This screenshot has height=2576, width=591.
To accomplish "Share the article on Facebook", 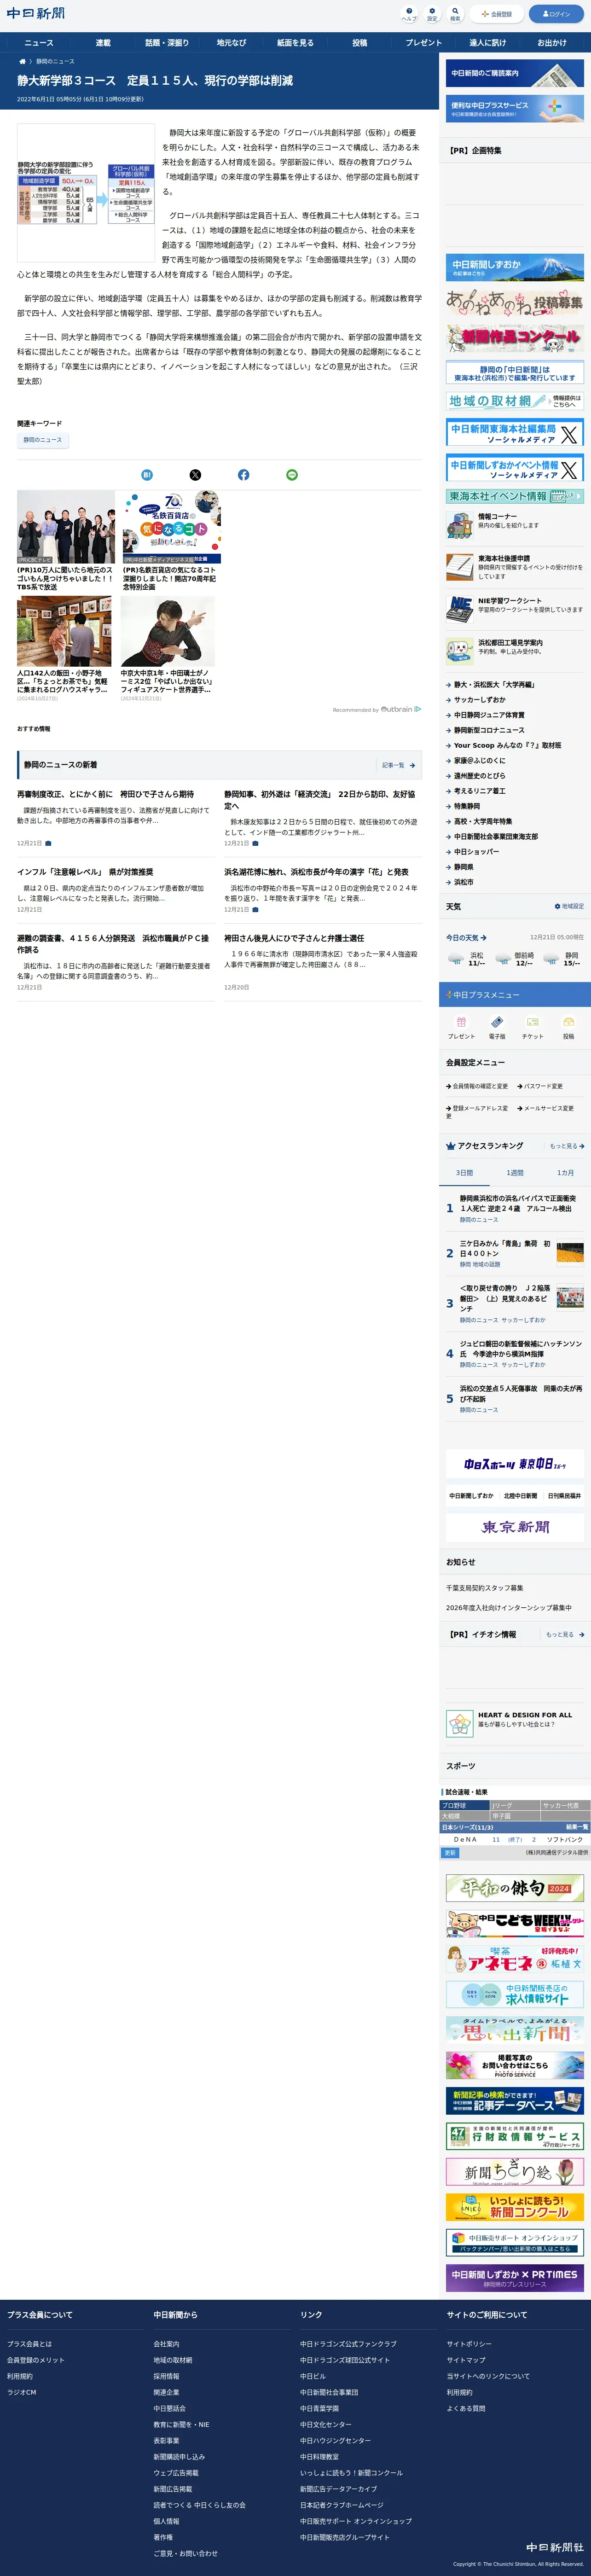I will coord(243,475).
